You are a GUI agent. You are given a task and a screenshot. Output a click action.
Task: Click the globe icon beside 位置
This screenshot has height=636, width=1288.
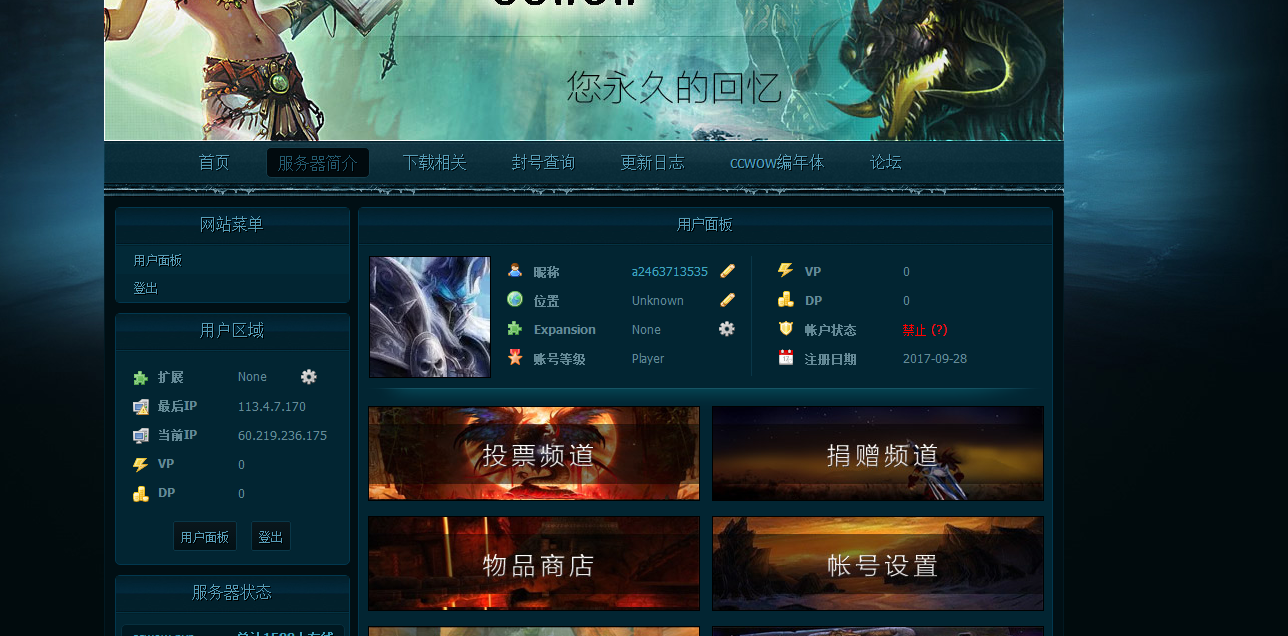(x=515, y=299)
